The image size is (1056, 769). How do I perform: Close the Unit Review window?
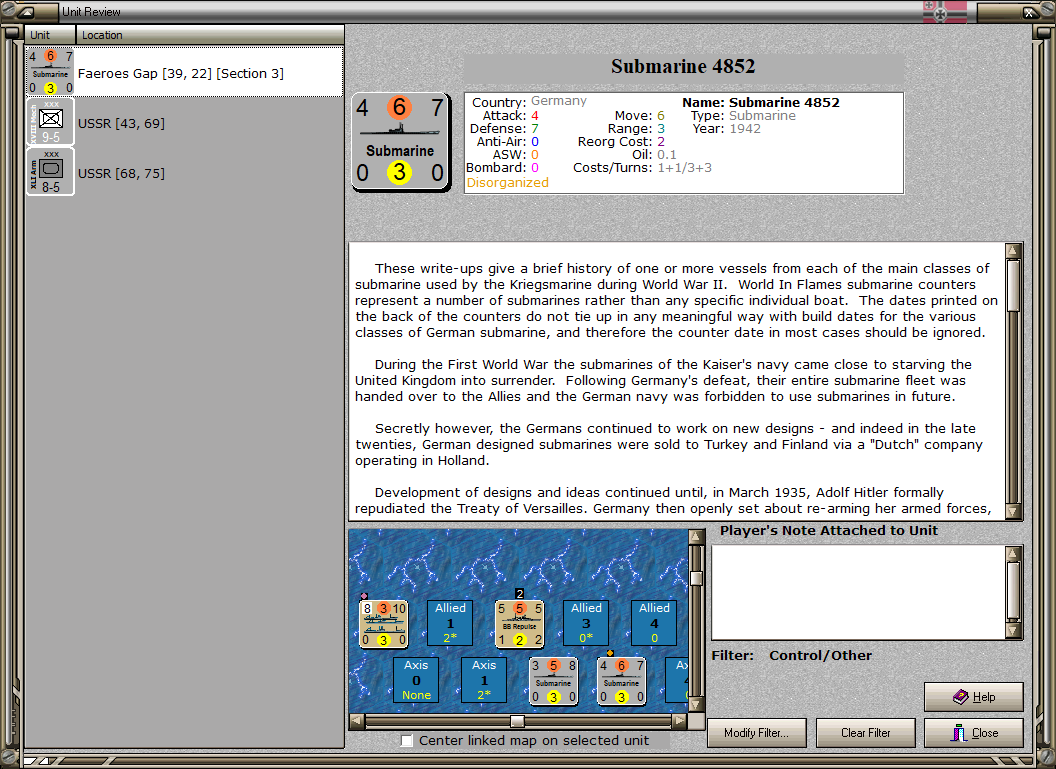pos(974,733)
